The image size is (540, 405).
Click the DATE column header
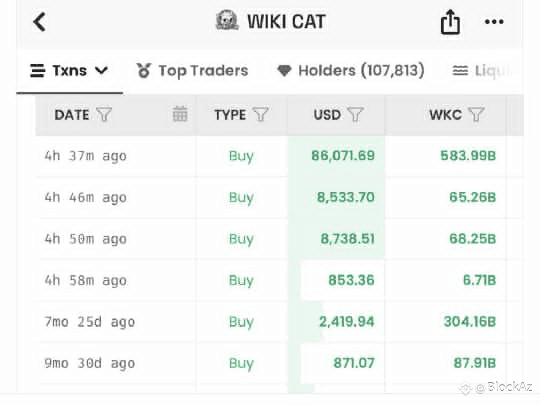(x=72, y=115)
